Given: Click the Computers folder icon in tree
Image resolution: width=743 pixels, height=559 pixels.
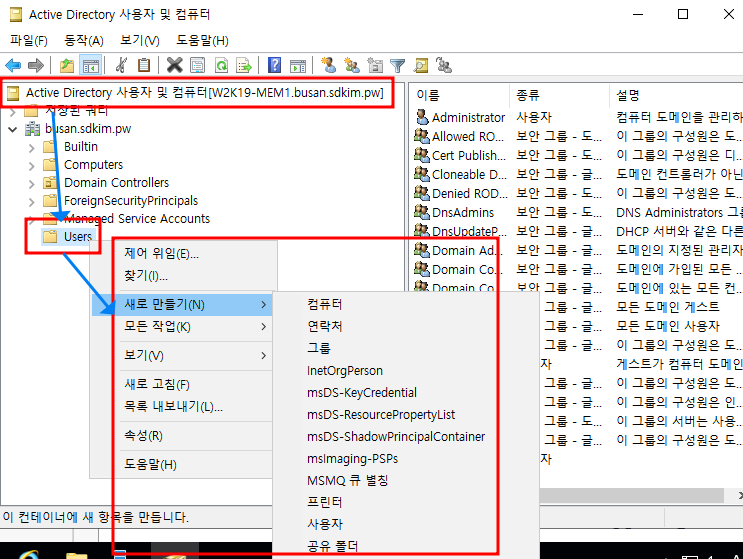Looking at the screenshot, I should tap(50, 165).
